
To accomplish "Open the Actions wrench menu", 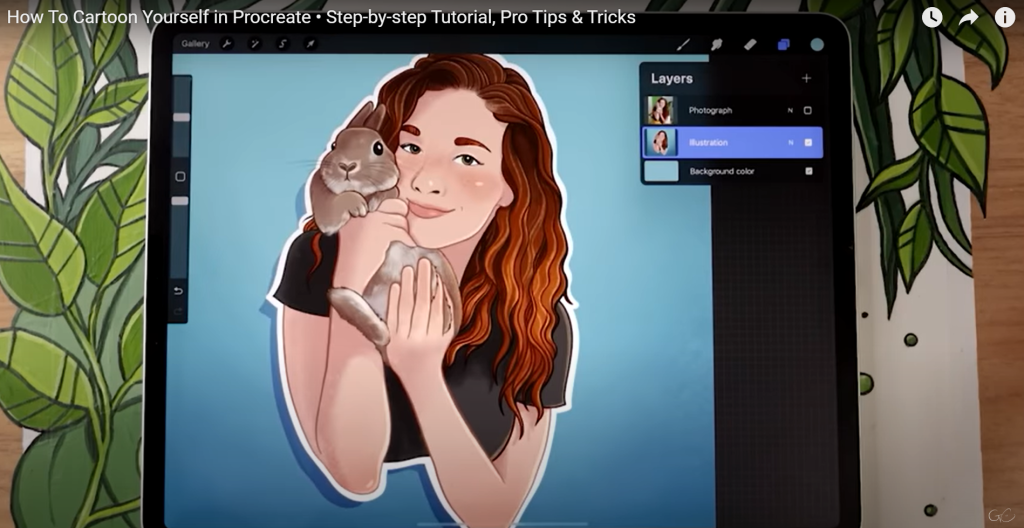I will pos(227,44).
